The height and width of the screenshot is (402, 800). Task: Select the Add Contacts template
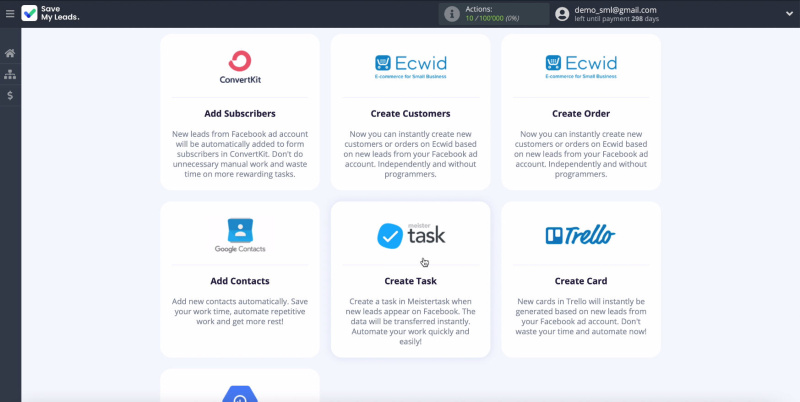tap(240, 281)
